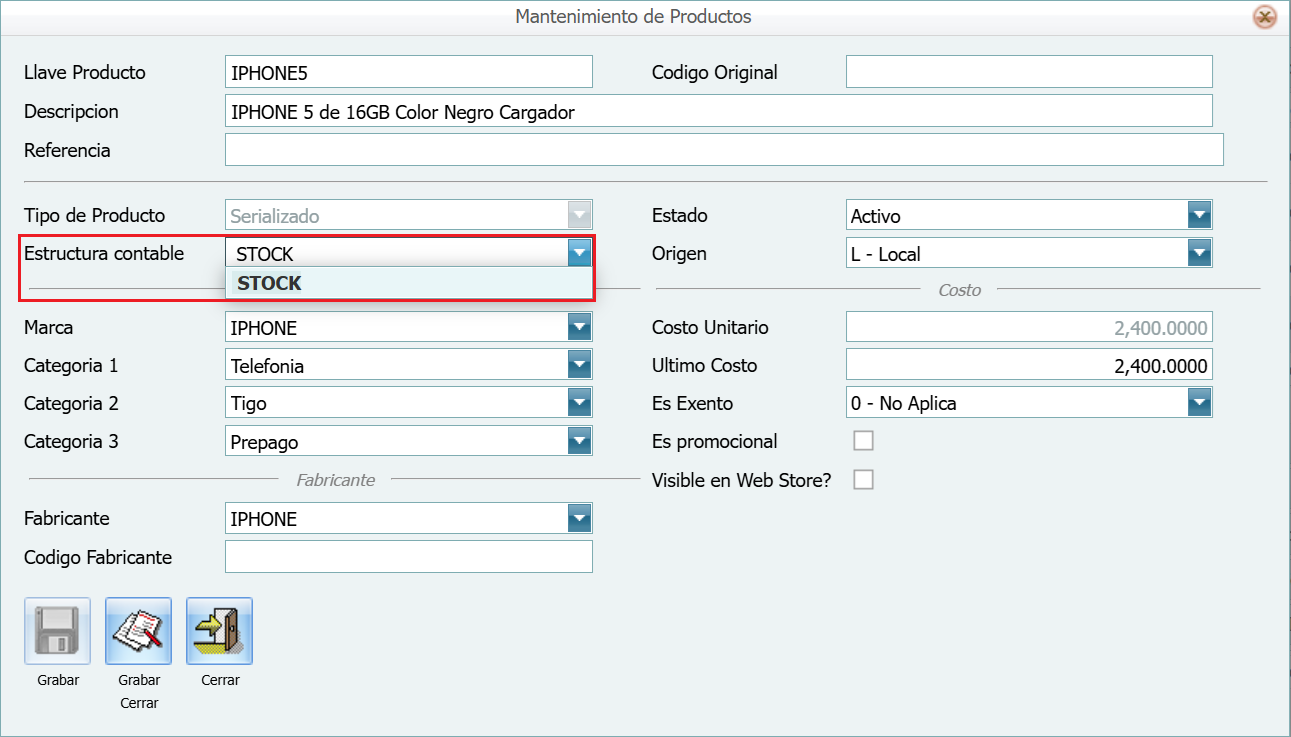Click the Grabar Cerrar save-and-close icon

pos(138,631)
